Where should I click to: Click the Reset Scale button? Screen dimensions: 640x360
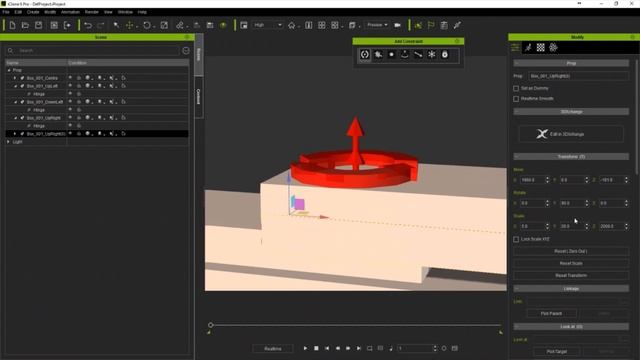coord(571,264)
